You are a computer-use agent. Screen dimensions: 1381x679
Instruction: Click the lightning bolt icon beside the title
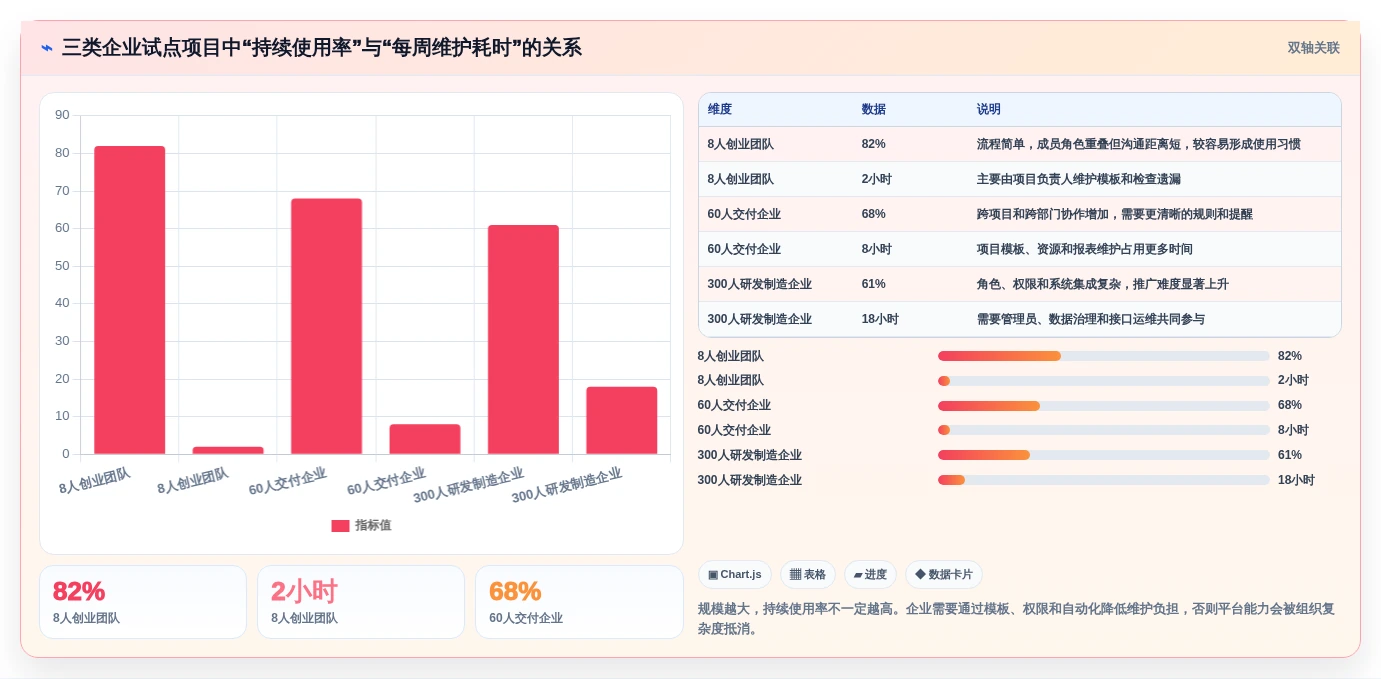47,48
